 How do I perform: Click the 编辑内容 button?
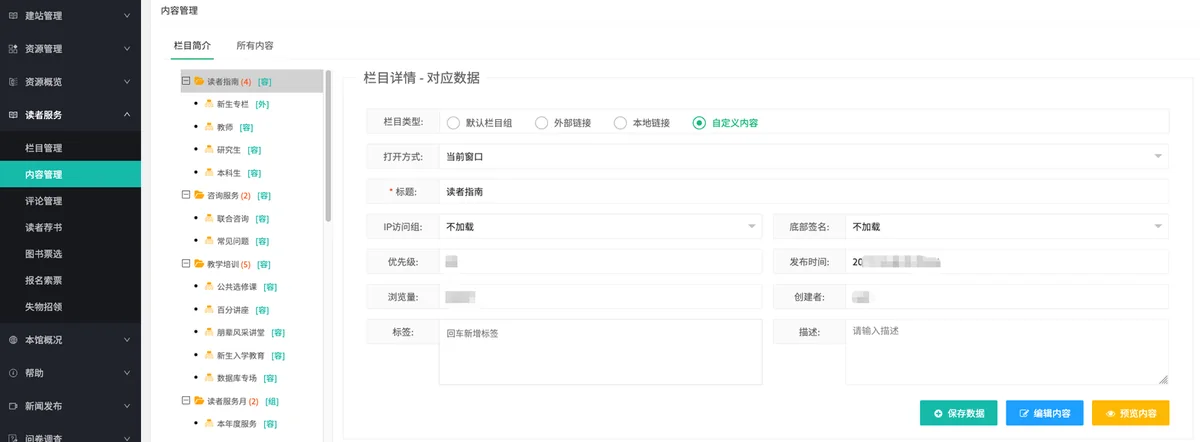pos(1044,413)
